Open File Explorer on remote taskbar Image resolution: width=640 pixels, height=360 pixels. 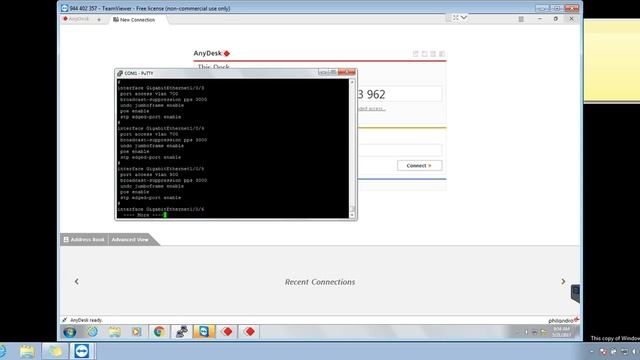coord(114,332)
